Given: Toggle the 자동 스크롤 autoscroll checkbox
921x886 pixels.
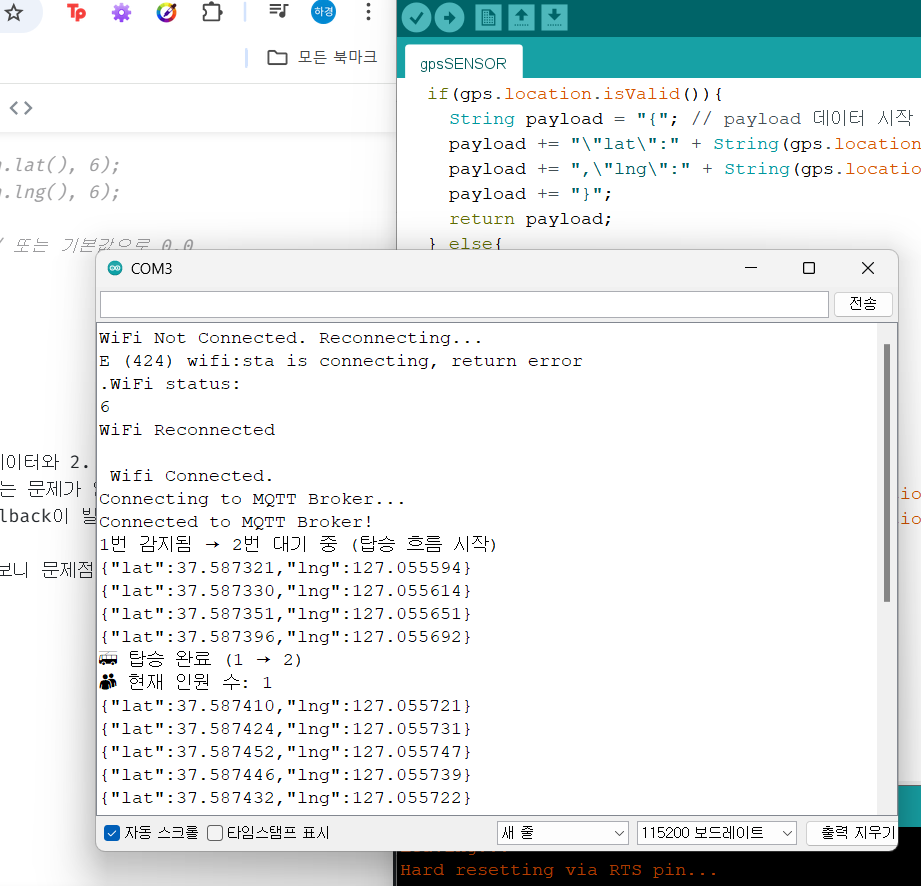Looking at the screenshot, I should point(112,833).
